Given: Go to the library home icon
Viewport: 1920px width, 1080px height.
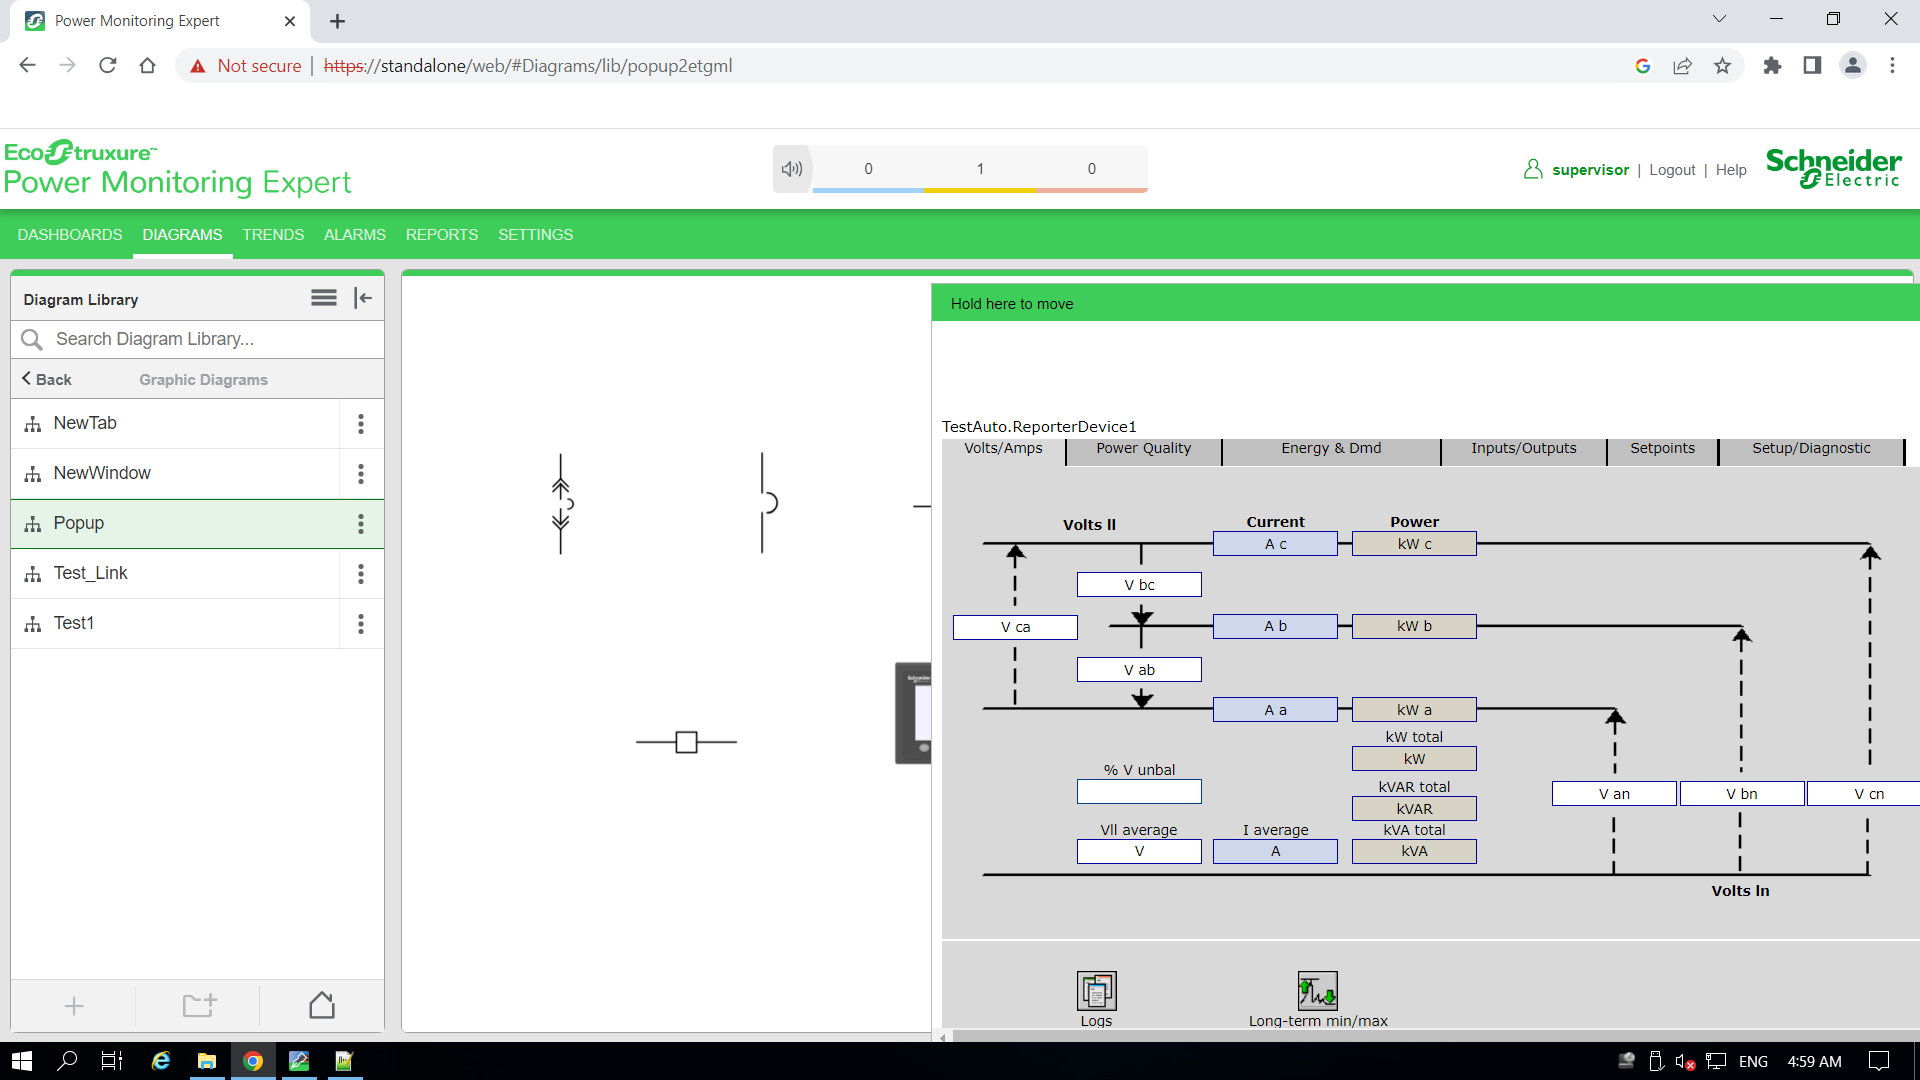Looking at the screenshot, I should [322, 1005].
